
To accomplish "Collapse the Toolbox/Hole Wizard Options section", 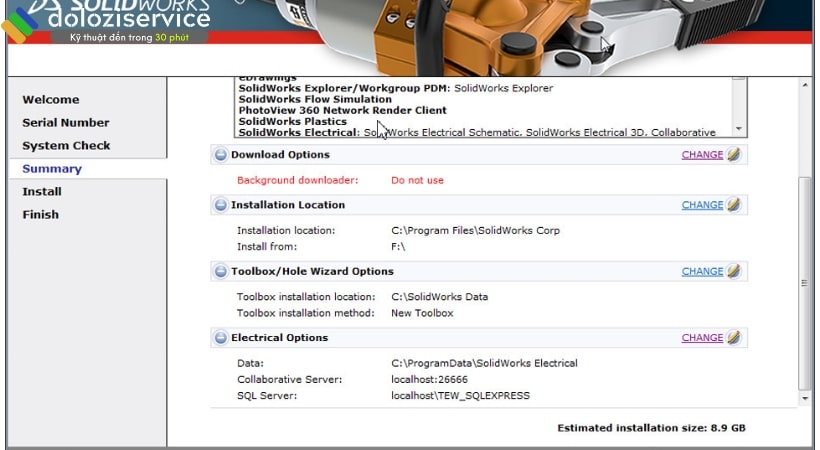I will 221,272.
